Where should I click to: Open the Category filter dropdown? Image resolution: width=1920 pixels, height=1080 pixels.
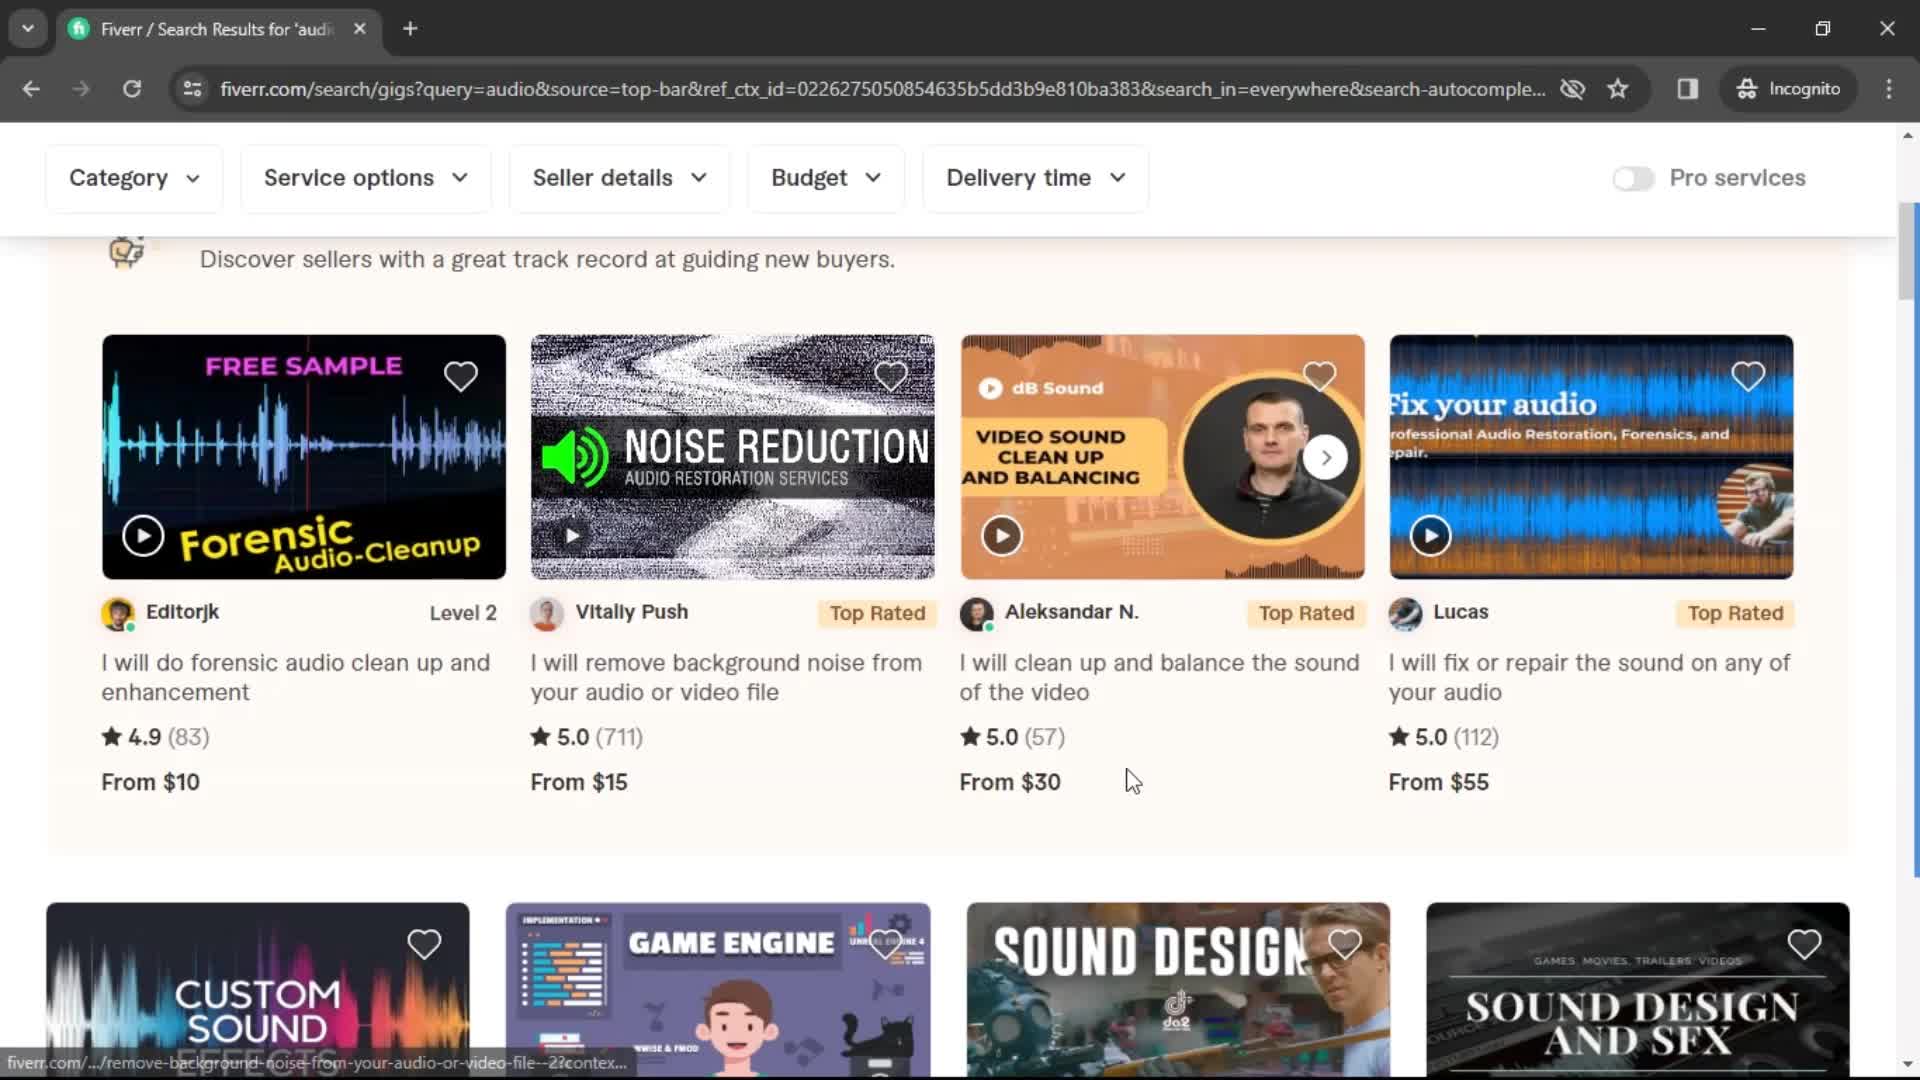[134, 178]
